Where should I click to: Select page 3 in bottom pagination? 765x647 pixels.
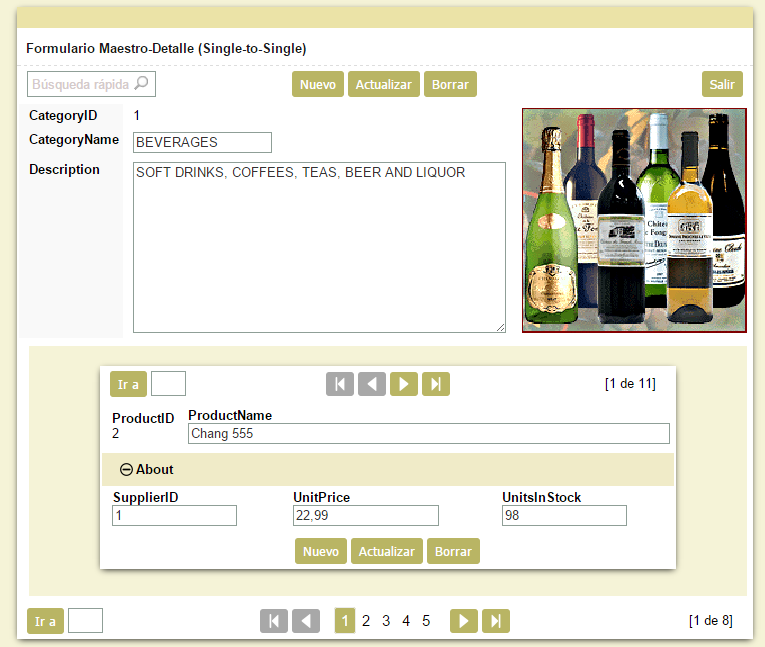tap(386, 621)
